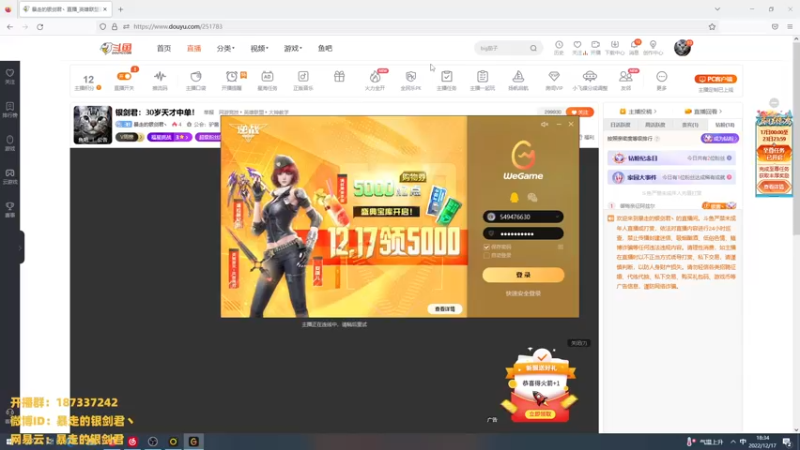Open the creator center bulb icon
Viewport: 800px width, 450px height.
point(653,47)
